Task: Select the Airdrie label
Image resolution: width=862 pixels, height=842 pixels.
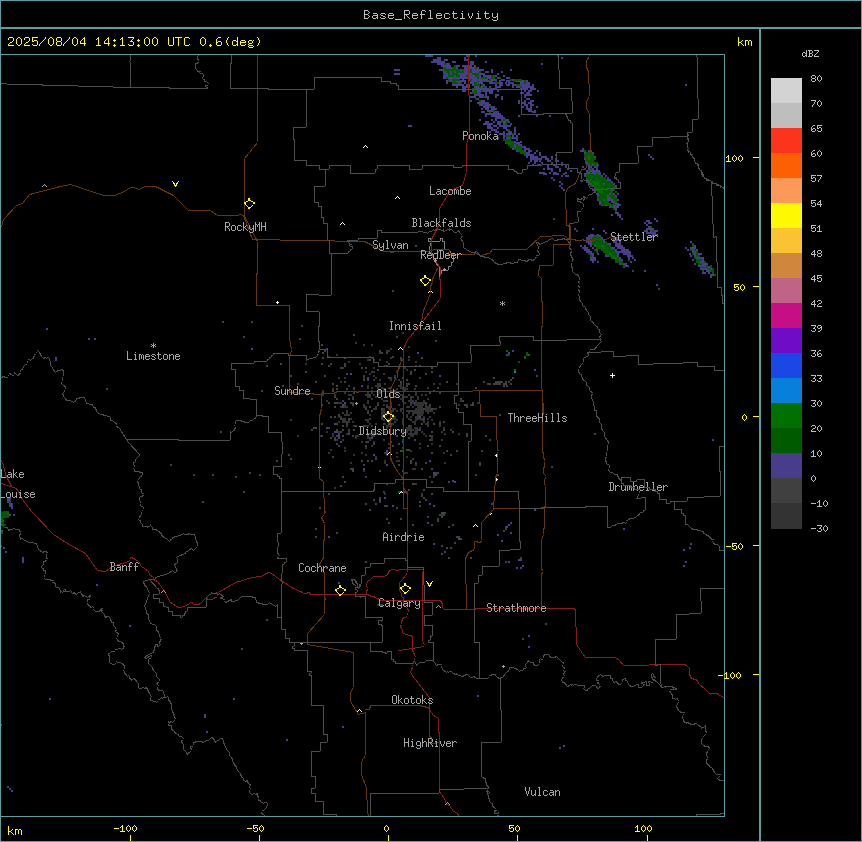Action: 403,537
